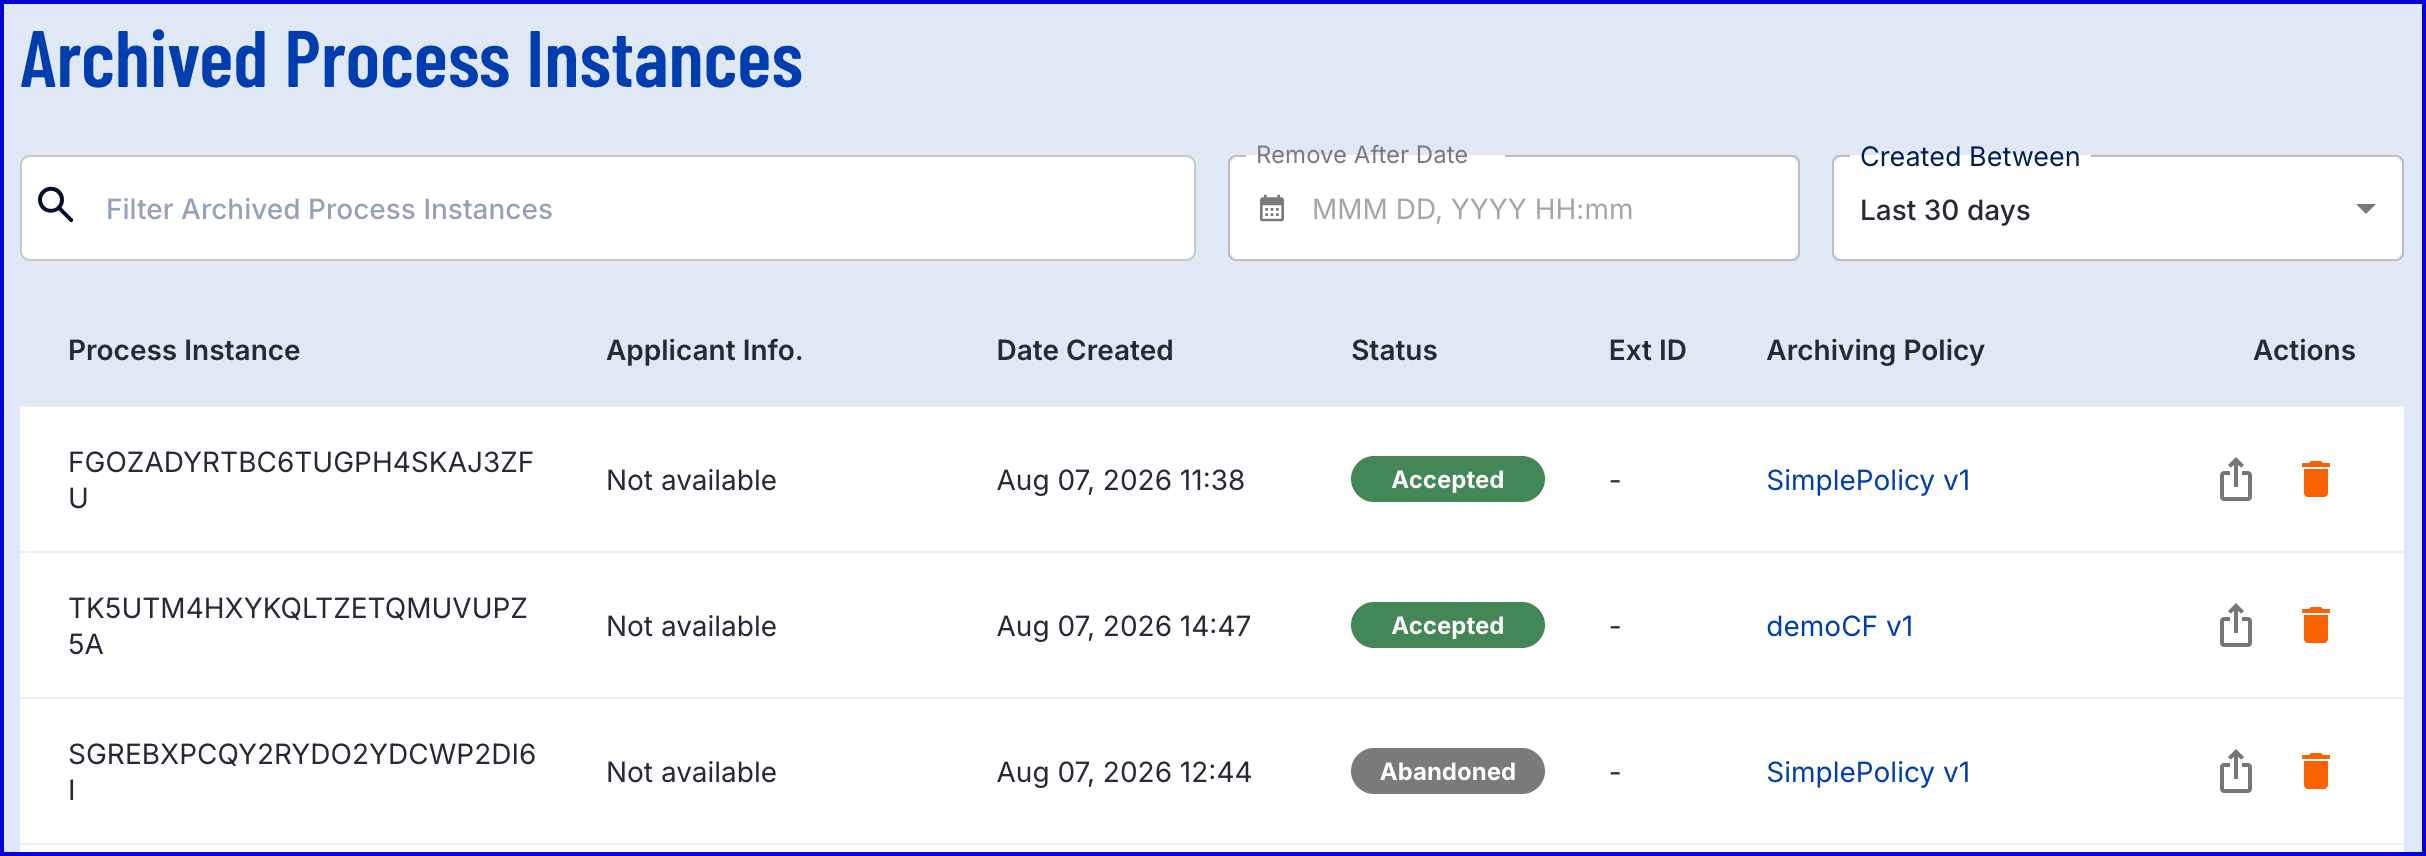Click the Archiving Policy column header
The height and width of the screenshot is (856, 2426).
(x=1875, y=350)
